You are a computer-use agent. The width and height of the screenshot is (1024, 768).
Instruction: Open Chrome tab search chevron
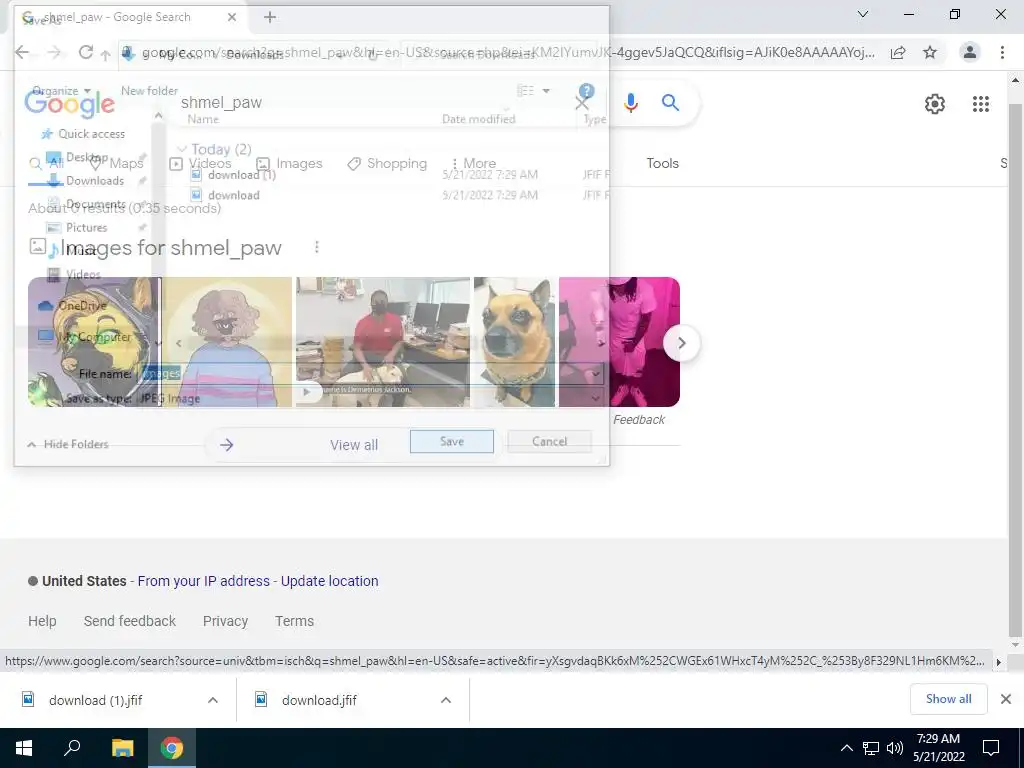tap(863, 14)
